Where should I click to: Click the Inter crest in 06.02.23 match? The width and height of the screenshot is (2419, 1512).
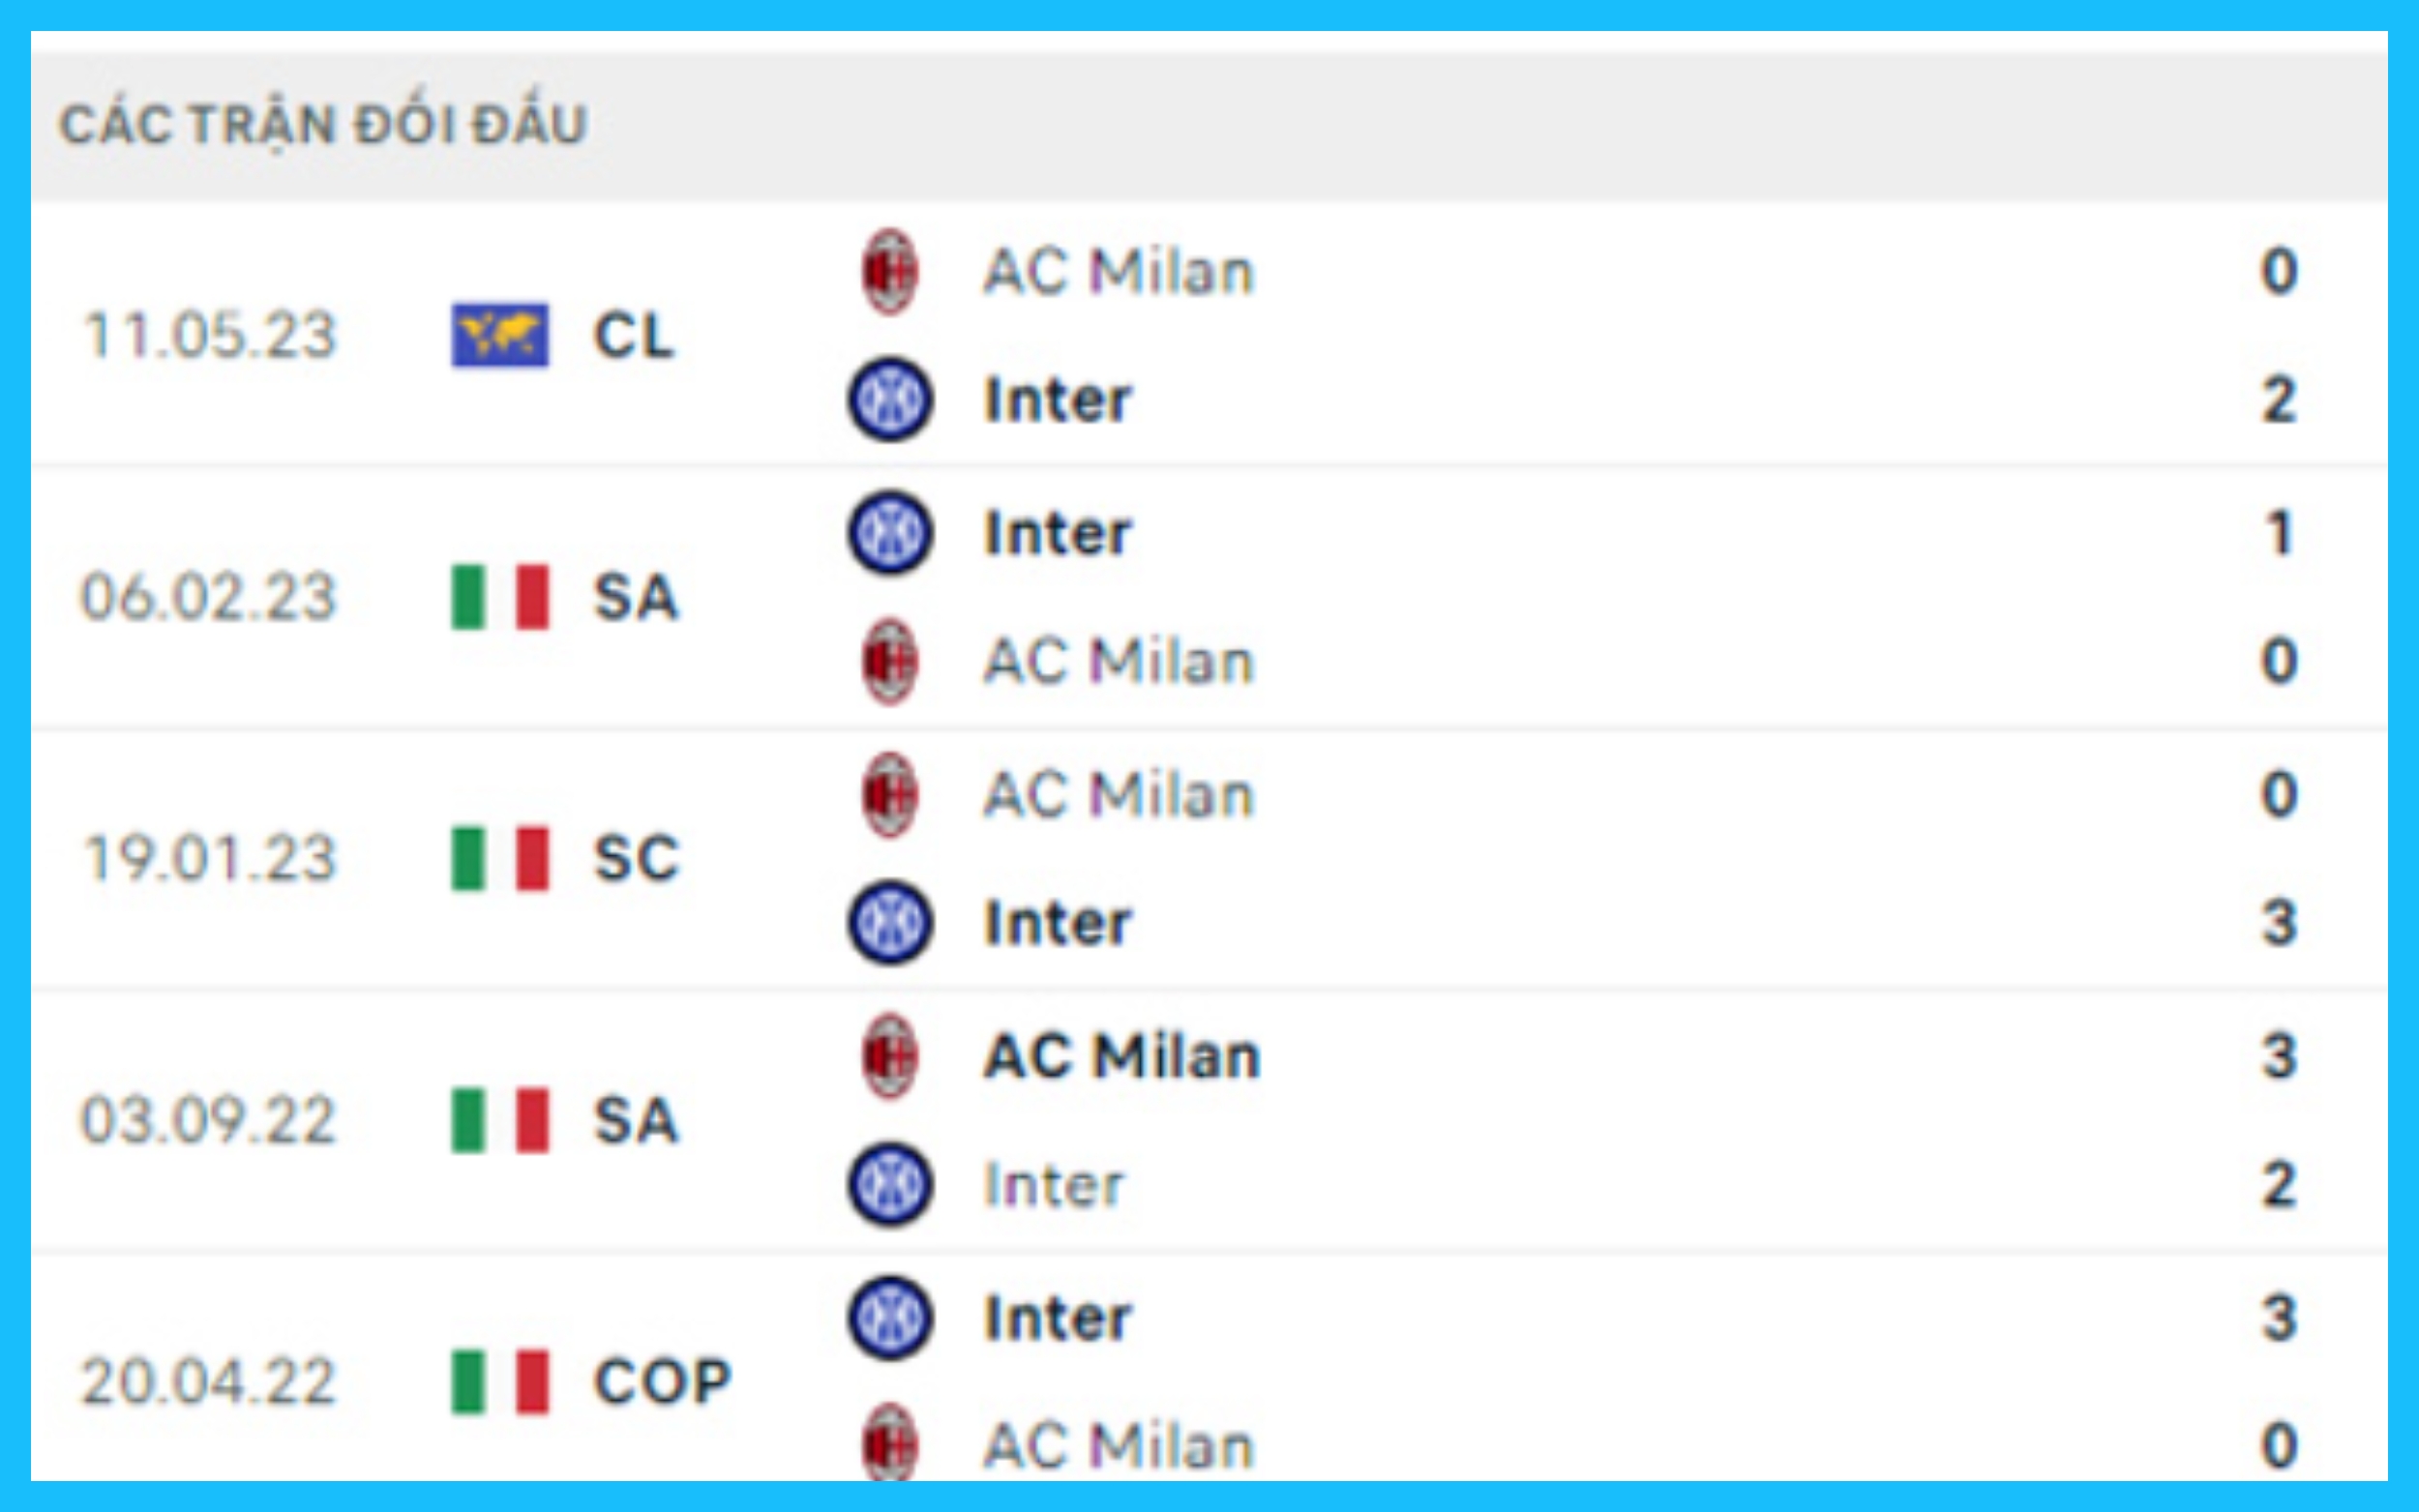tap(889, 532)
